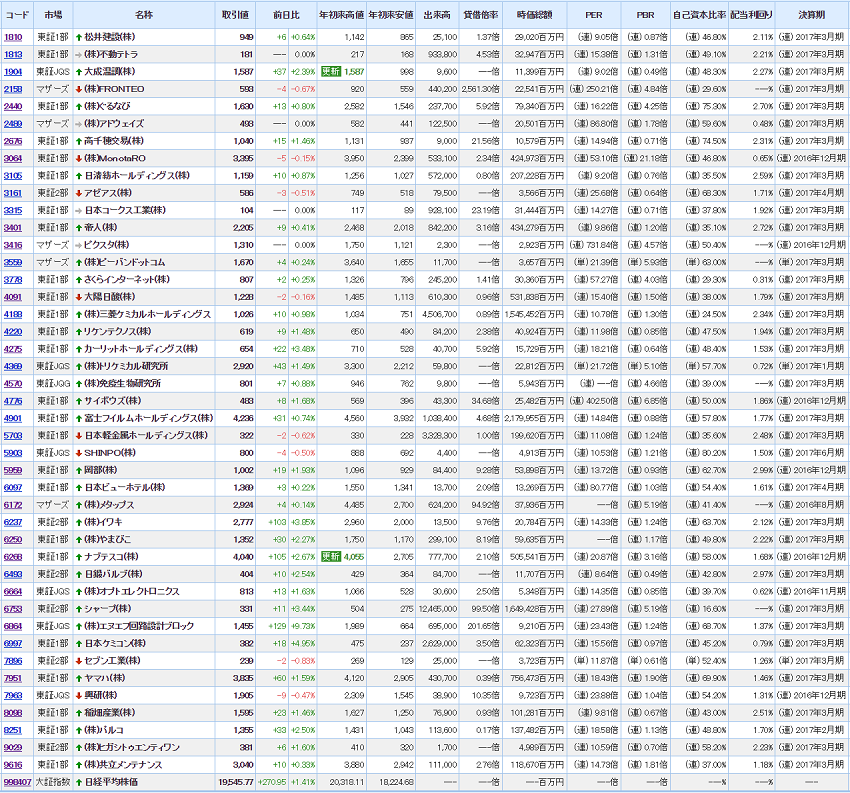Click the up arrow beside シャープ(株)
Image resolution: width=850 pixels, height=793 pixels.
(79, 609)
